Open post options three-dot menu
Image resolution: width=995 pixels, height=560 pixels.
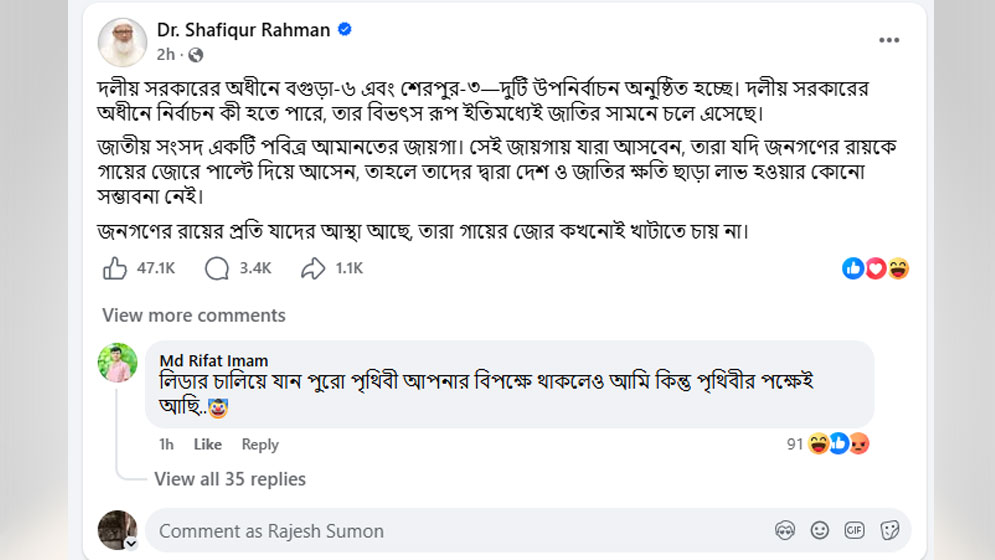tap(889, 40)
